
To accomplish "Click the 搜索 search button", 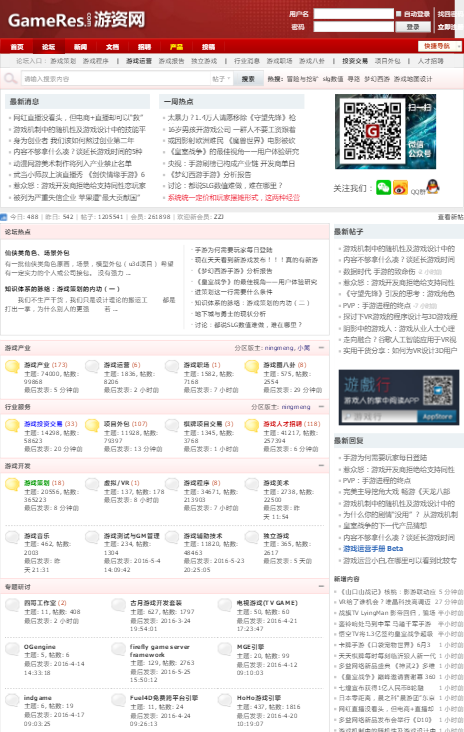I will pos(248,79).
